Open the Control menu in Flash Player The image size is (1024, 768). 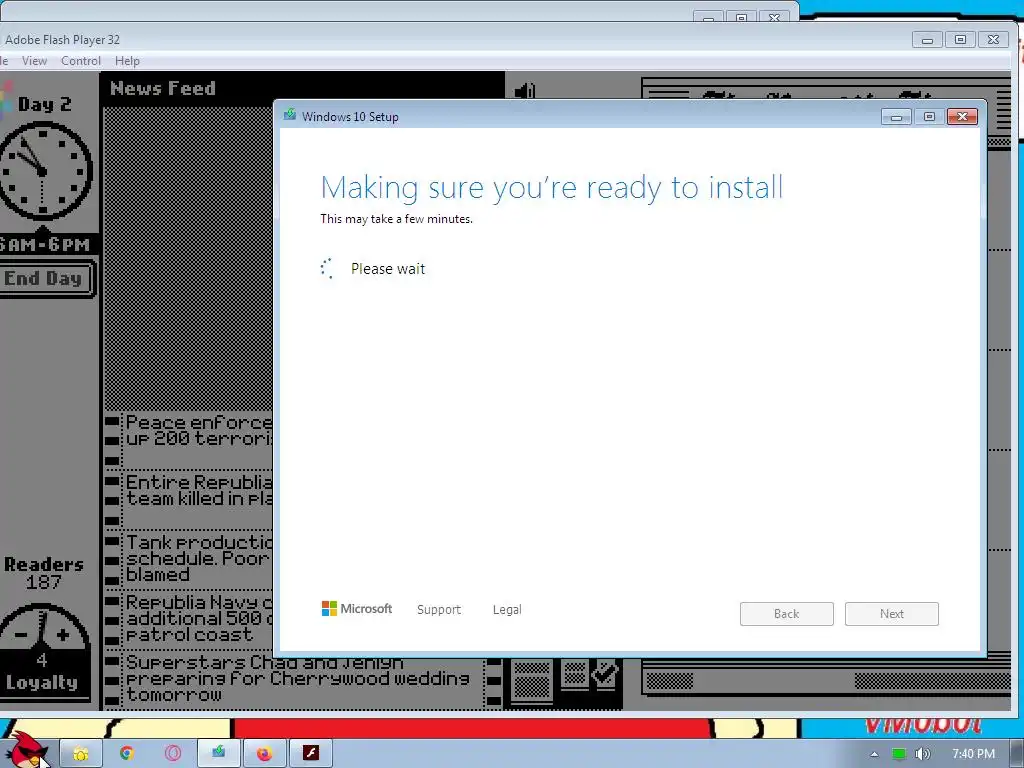pyautogui.click(x=81, y=61)
